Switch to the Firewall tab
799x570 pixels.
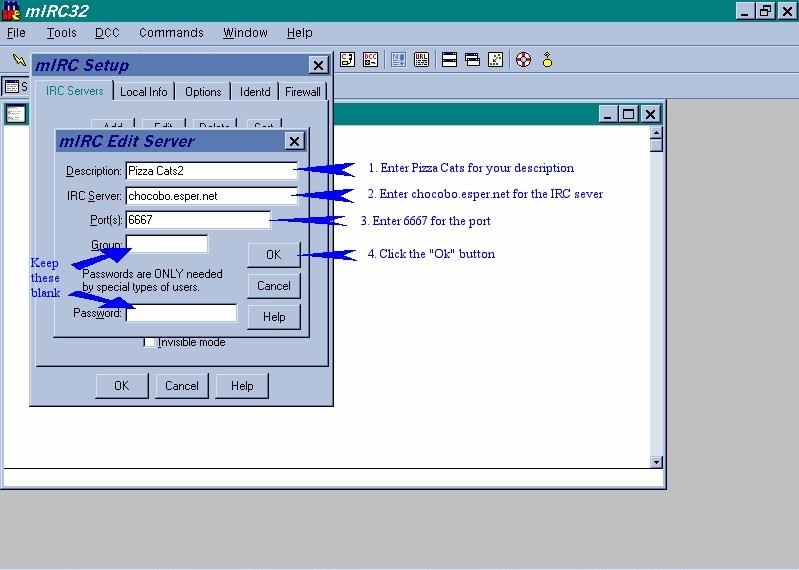click(x=303, y=92)
